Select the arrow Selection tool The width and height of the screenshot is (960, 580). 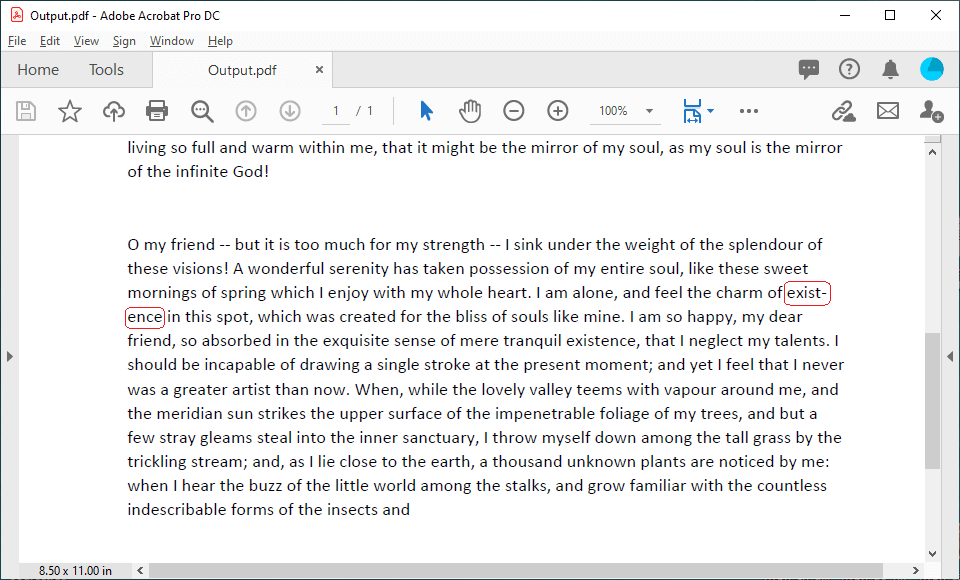coord(427,111)
